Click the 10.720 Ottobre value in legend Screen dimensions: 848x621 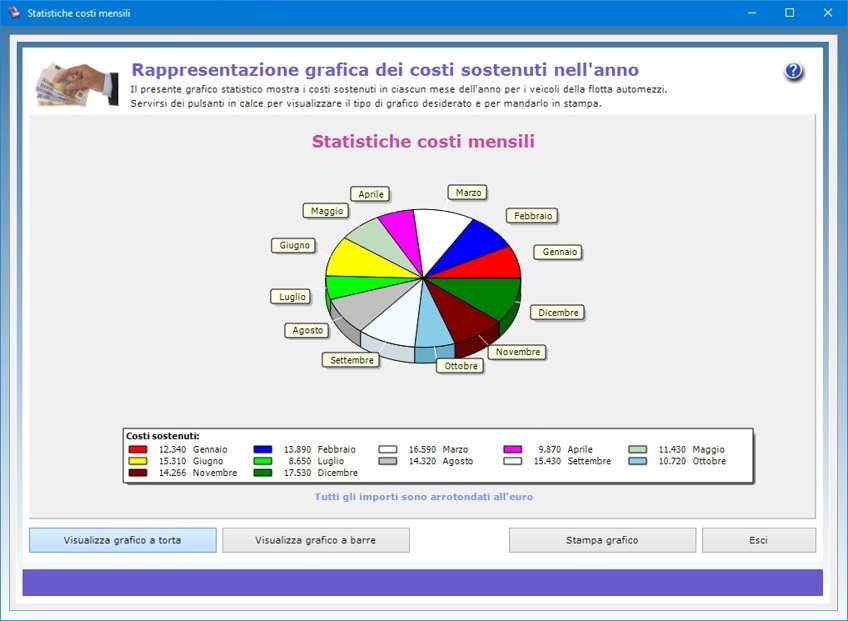672,461
